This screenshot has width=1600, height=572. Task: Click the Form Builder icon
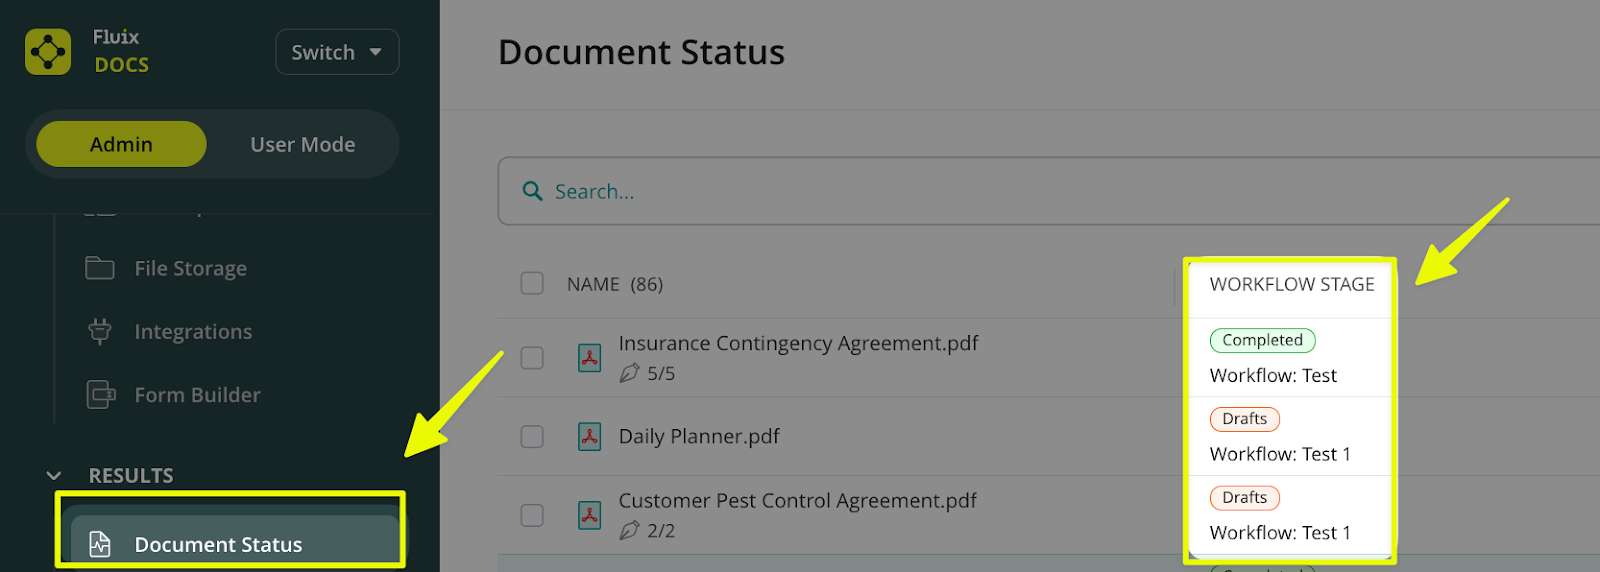click(x=100, y=395)
